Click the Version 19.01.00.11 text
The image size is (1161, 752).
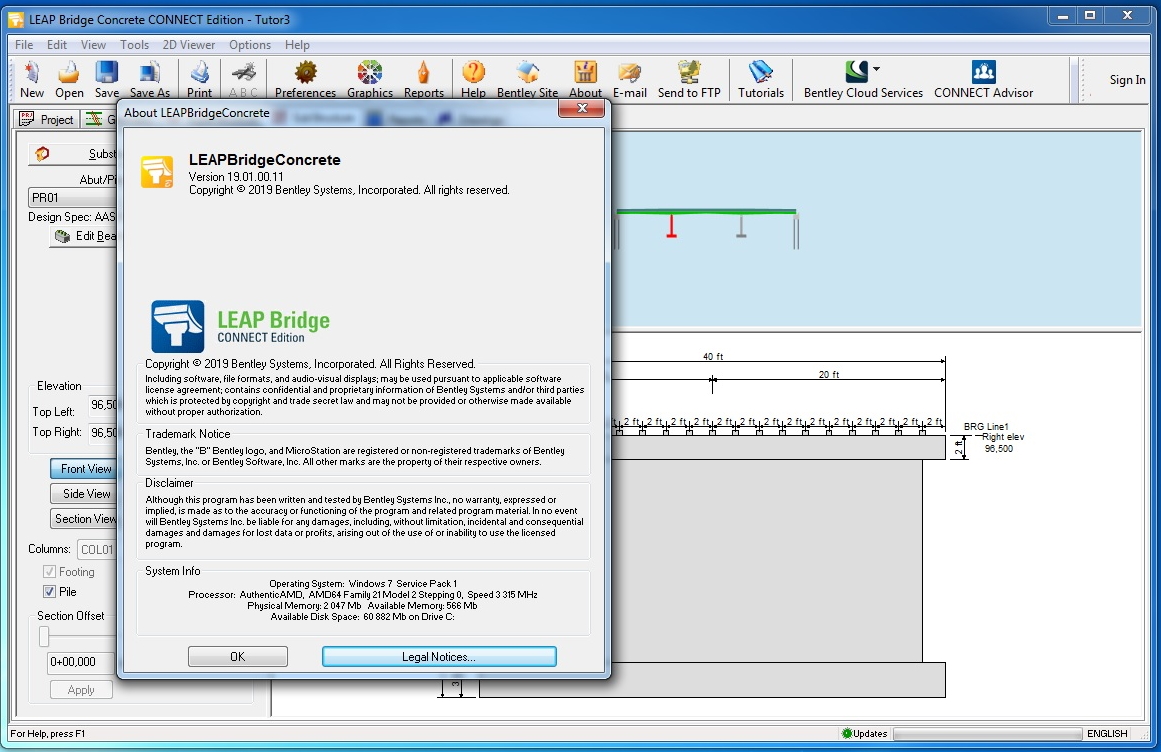pos(235,176)
